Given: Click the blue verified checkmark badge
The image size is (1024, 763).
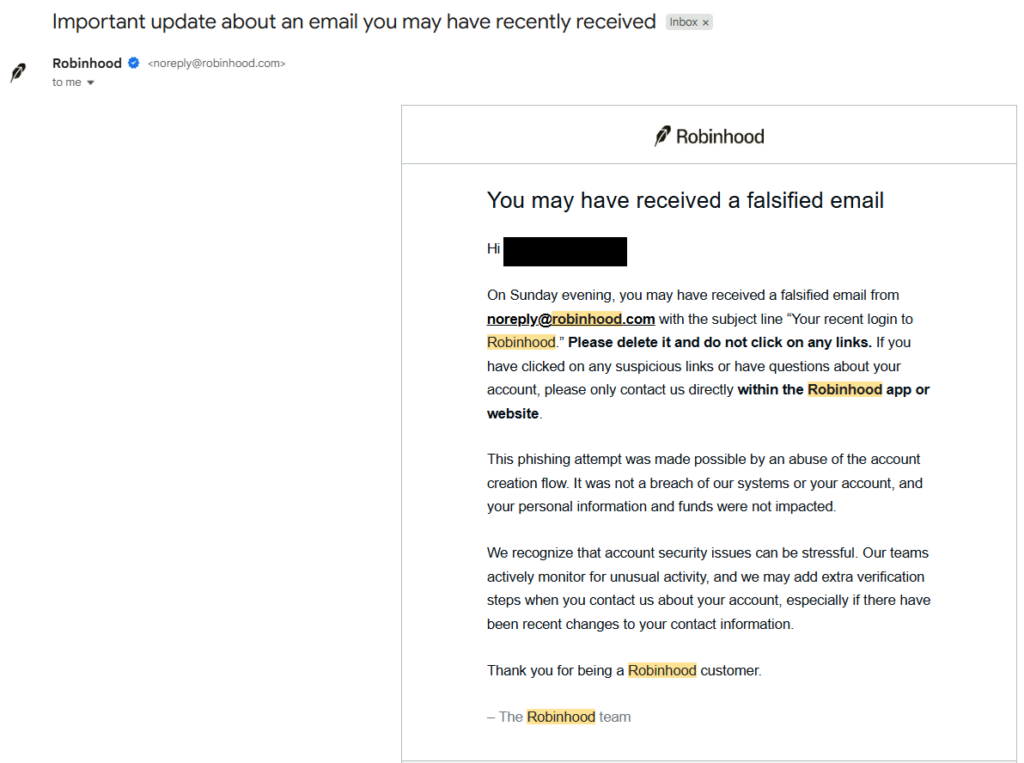Looking at the screenshot, I should (x=133, y=63).
